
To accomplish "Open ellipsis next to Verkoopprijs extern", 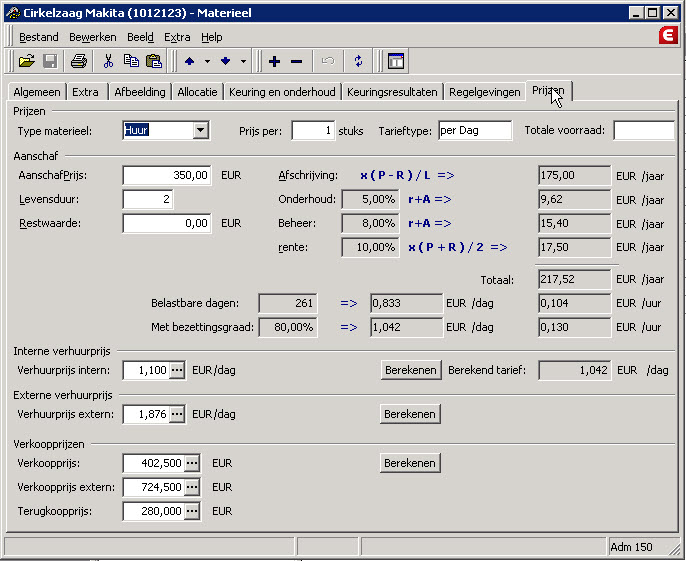I will [192, 487].
